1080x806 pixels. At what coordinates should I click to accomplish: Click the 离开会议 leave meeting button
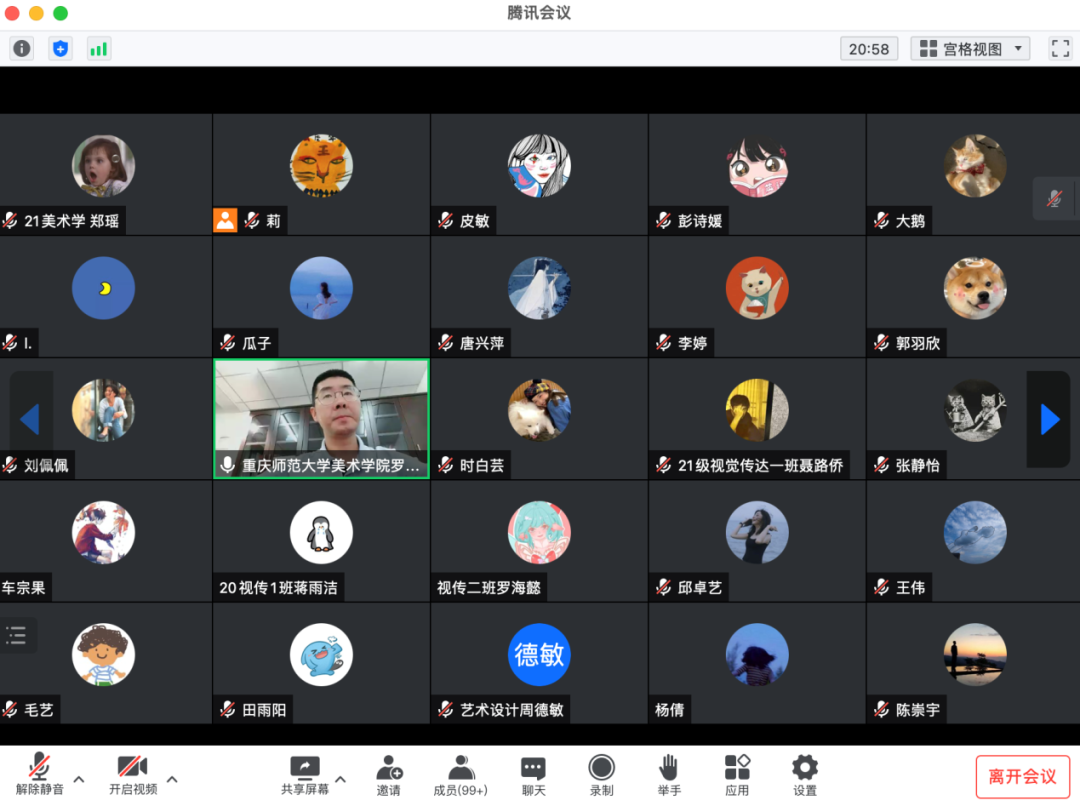pos(1022,776)
